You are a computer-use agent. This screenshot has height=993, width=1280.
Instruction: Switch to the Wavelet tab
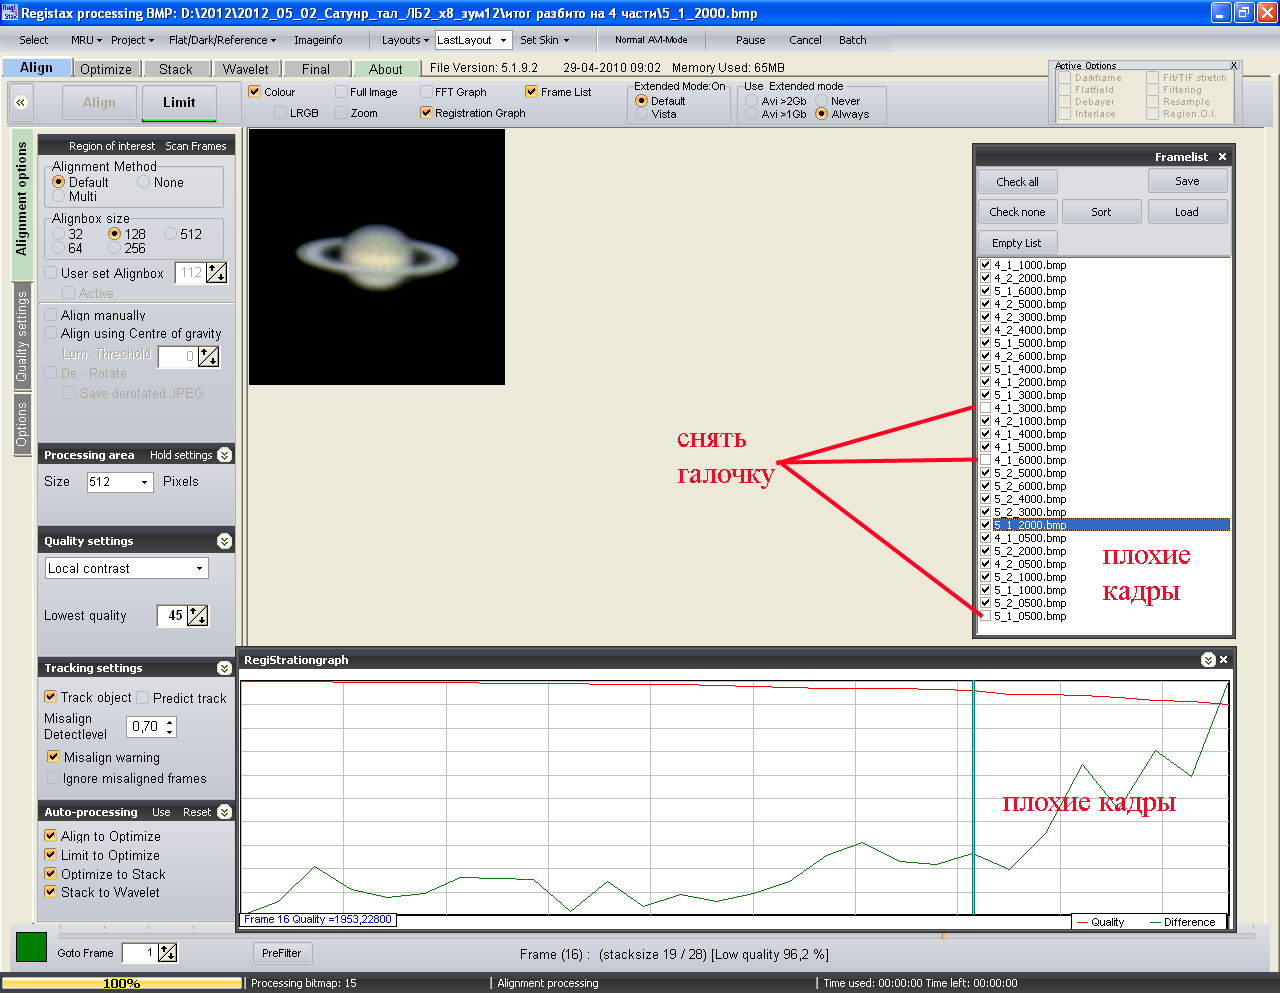245,69
